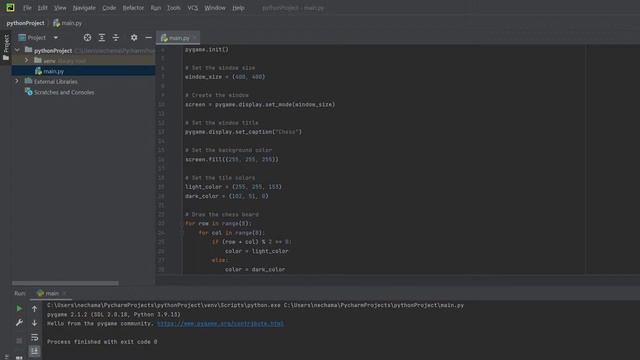Screen dimensions: 640x360
Task: Click the 'for col in range(8):' line
Action: 232,233
